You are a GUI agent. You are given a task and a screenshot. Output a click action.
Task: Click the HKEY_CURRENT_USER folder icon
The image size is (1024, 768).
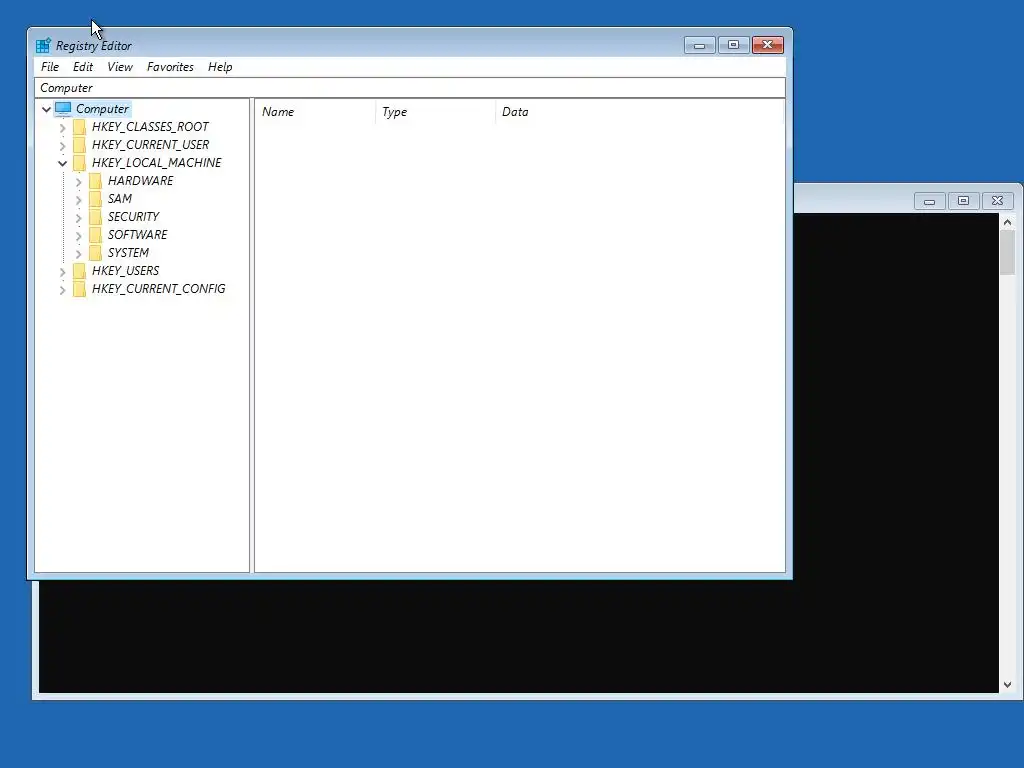(80, 144)
